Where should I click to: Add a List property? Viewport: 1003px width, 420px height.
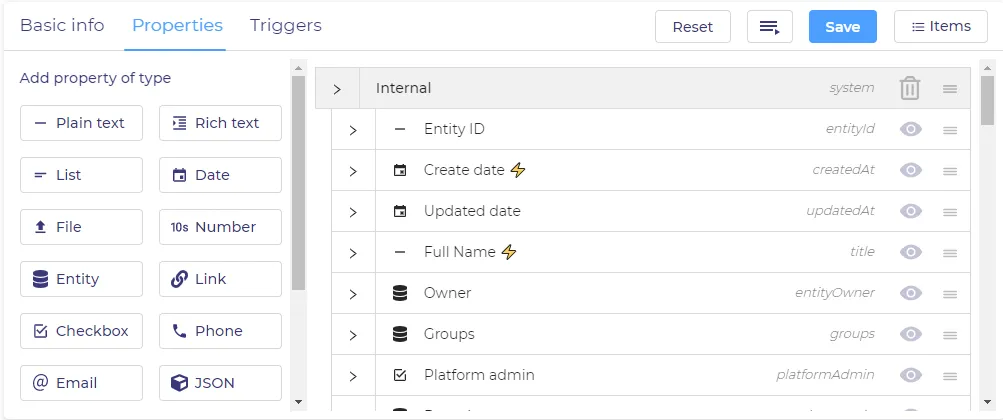point(81,175)
